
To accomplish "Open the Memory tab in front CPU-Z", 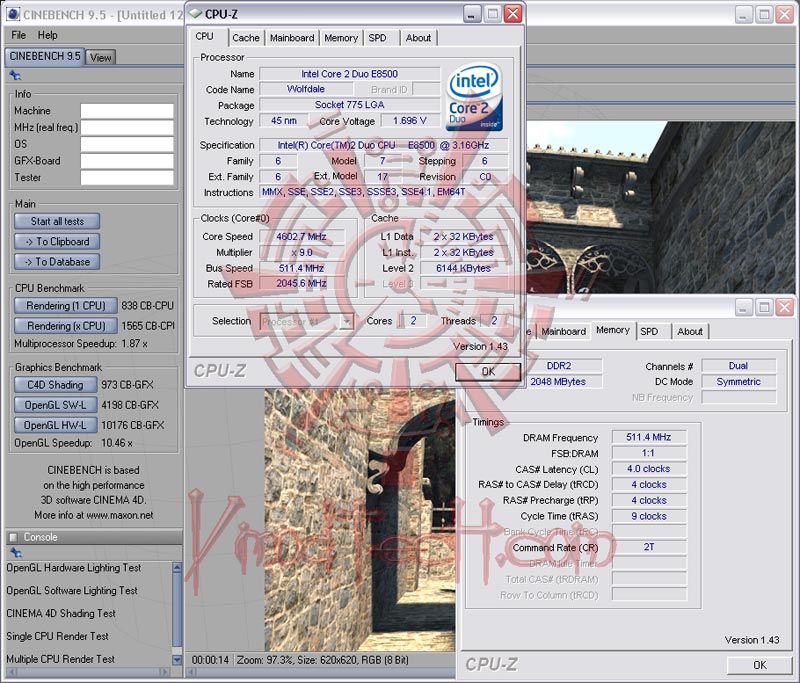I will coord(341,38).
